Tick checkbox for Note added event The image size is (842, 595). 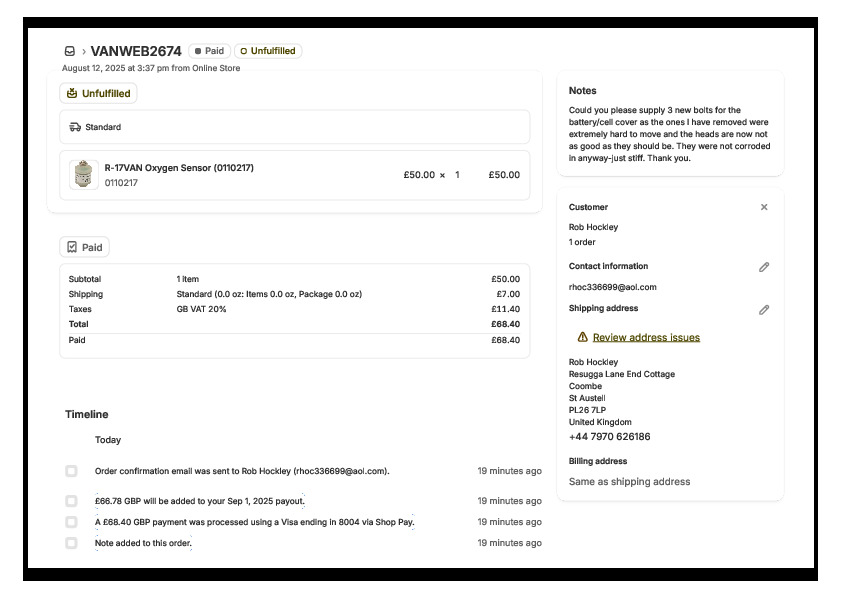pyautogui.click(x=71, y=543)
